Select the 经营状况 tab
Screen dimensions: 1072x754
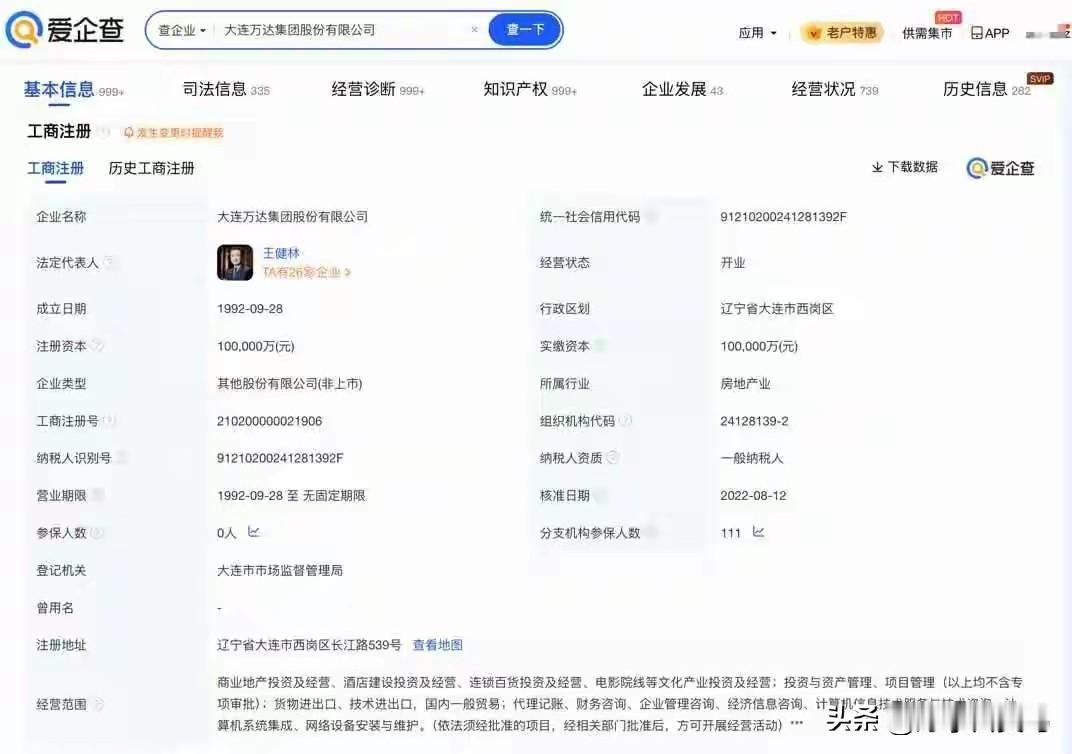point(835,90)
